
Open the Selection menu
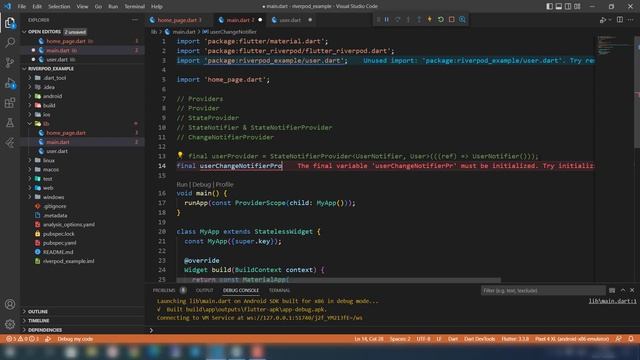coord(59,7)
